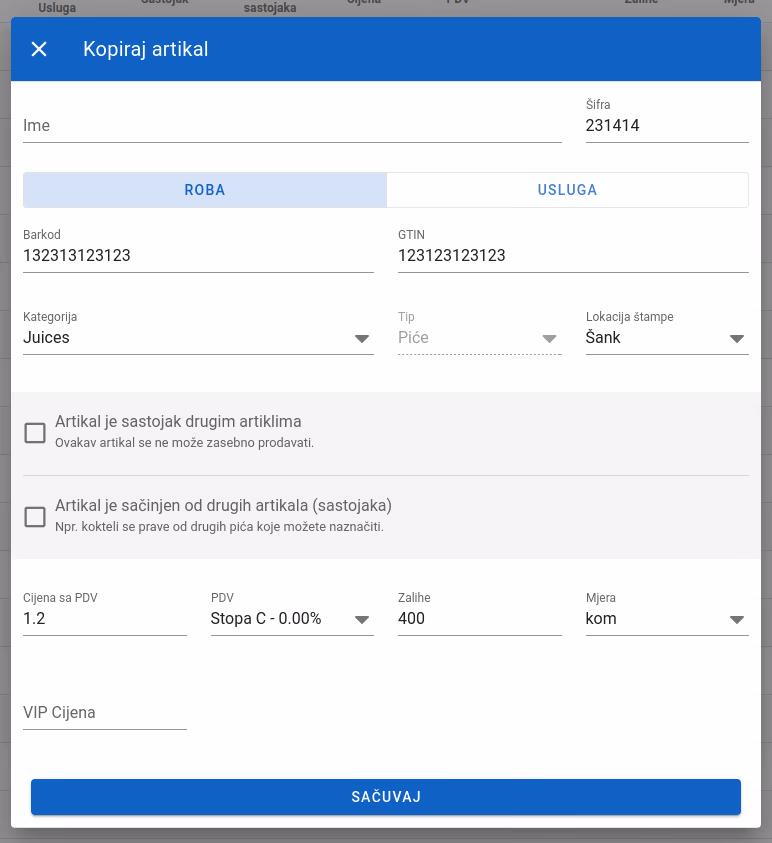Click the VIP Cijena field
Viewport: 772px width, 843px height.
tap(104, 713)
